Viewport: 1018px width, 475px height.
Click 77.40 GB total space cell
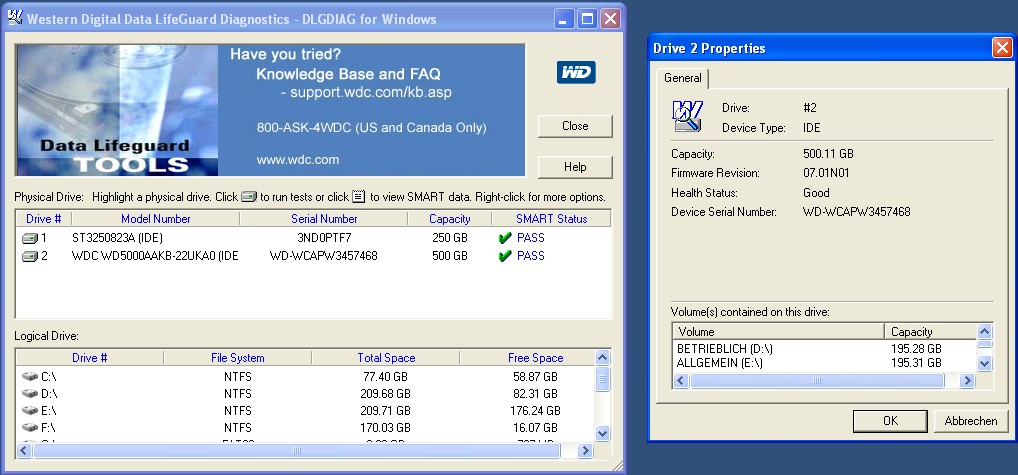[x=386, y=376]
